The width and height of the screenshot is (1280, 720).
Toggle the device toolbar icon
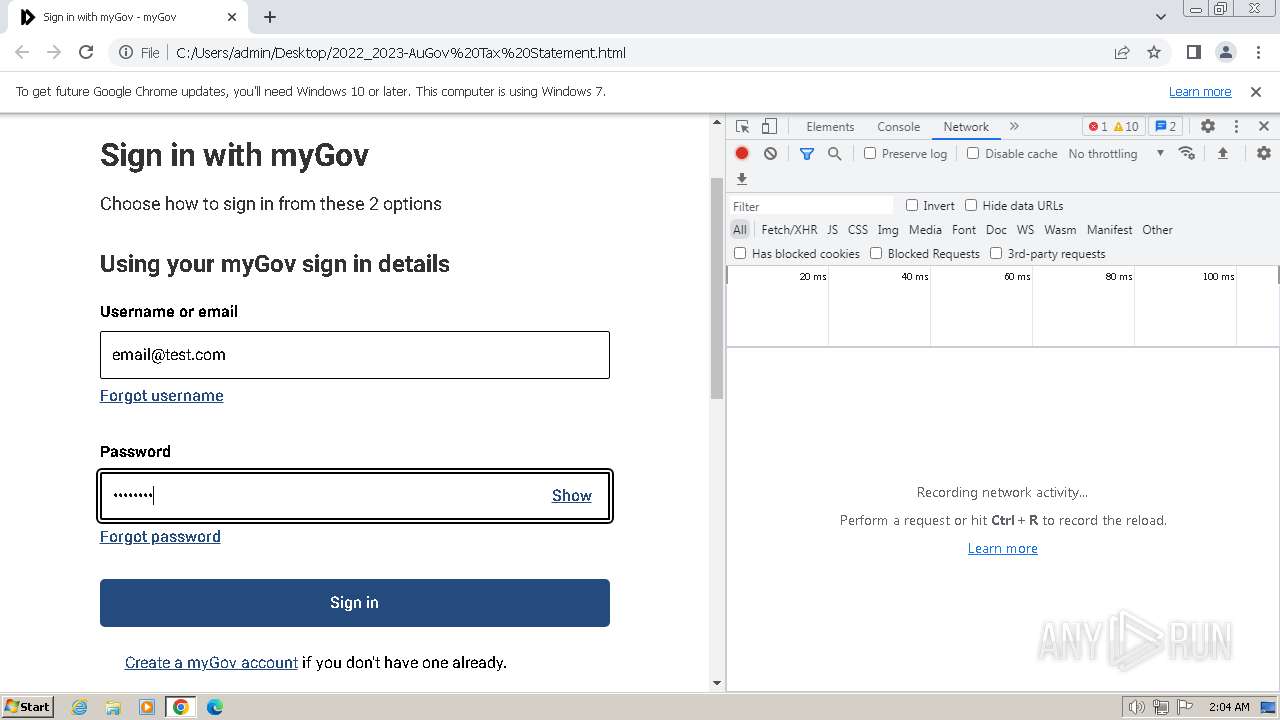point(769,126)
